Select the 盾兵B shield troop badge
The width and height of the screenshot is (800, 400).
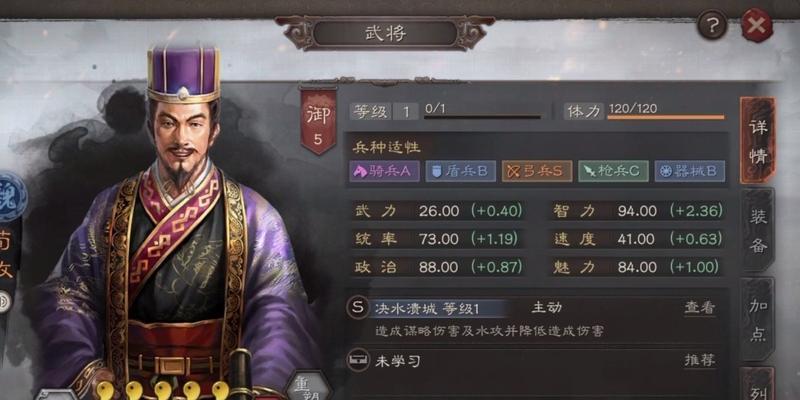pos(460,171)
